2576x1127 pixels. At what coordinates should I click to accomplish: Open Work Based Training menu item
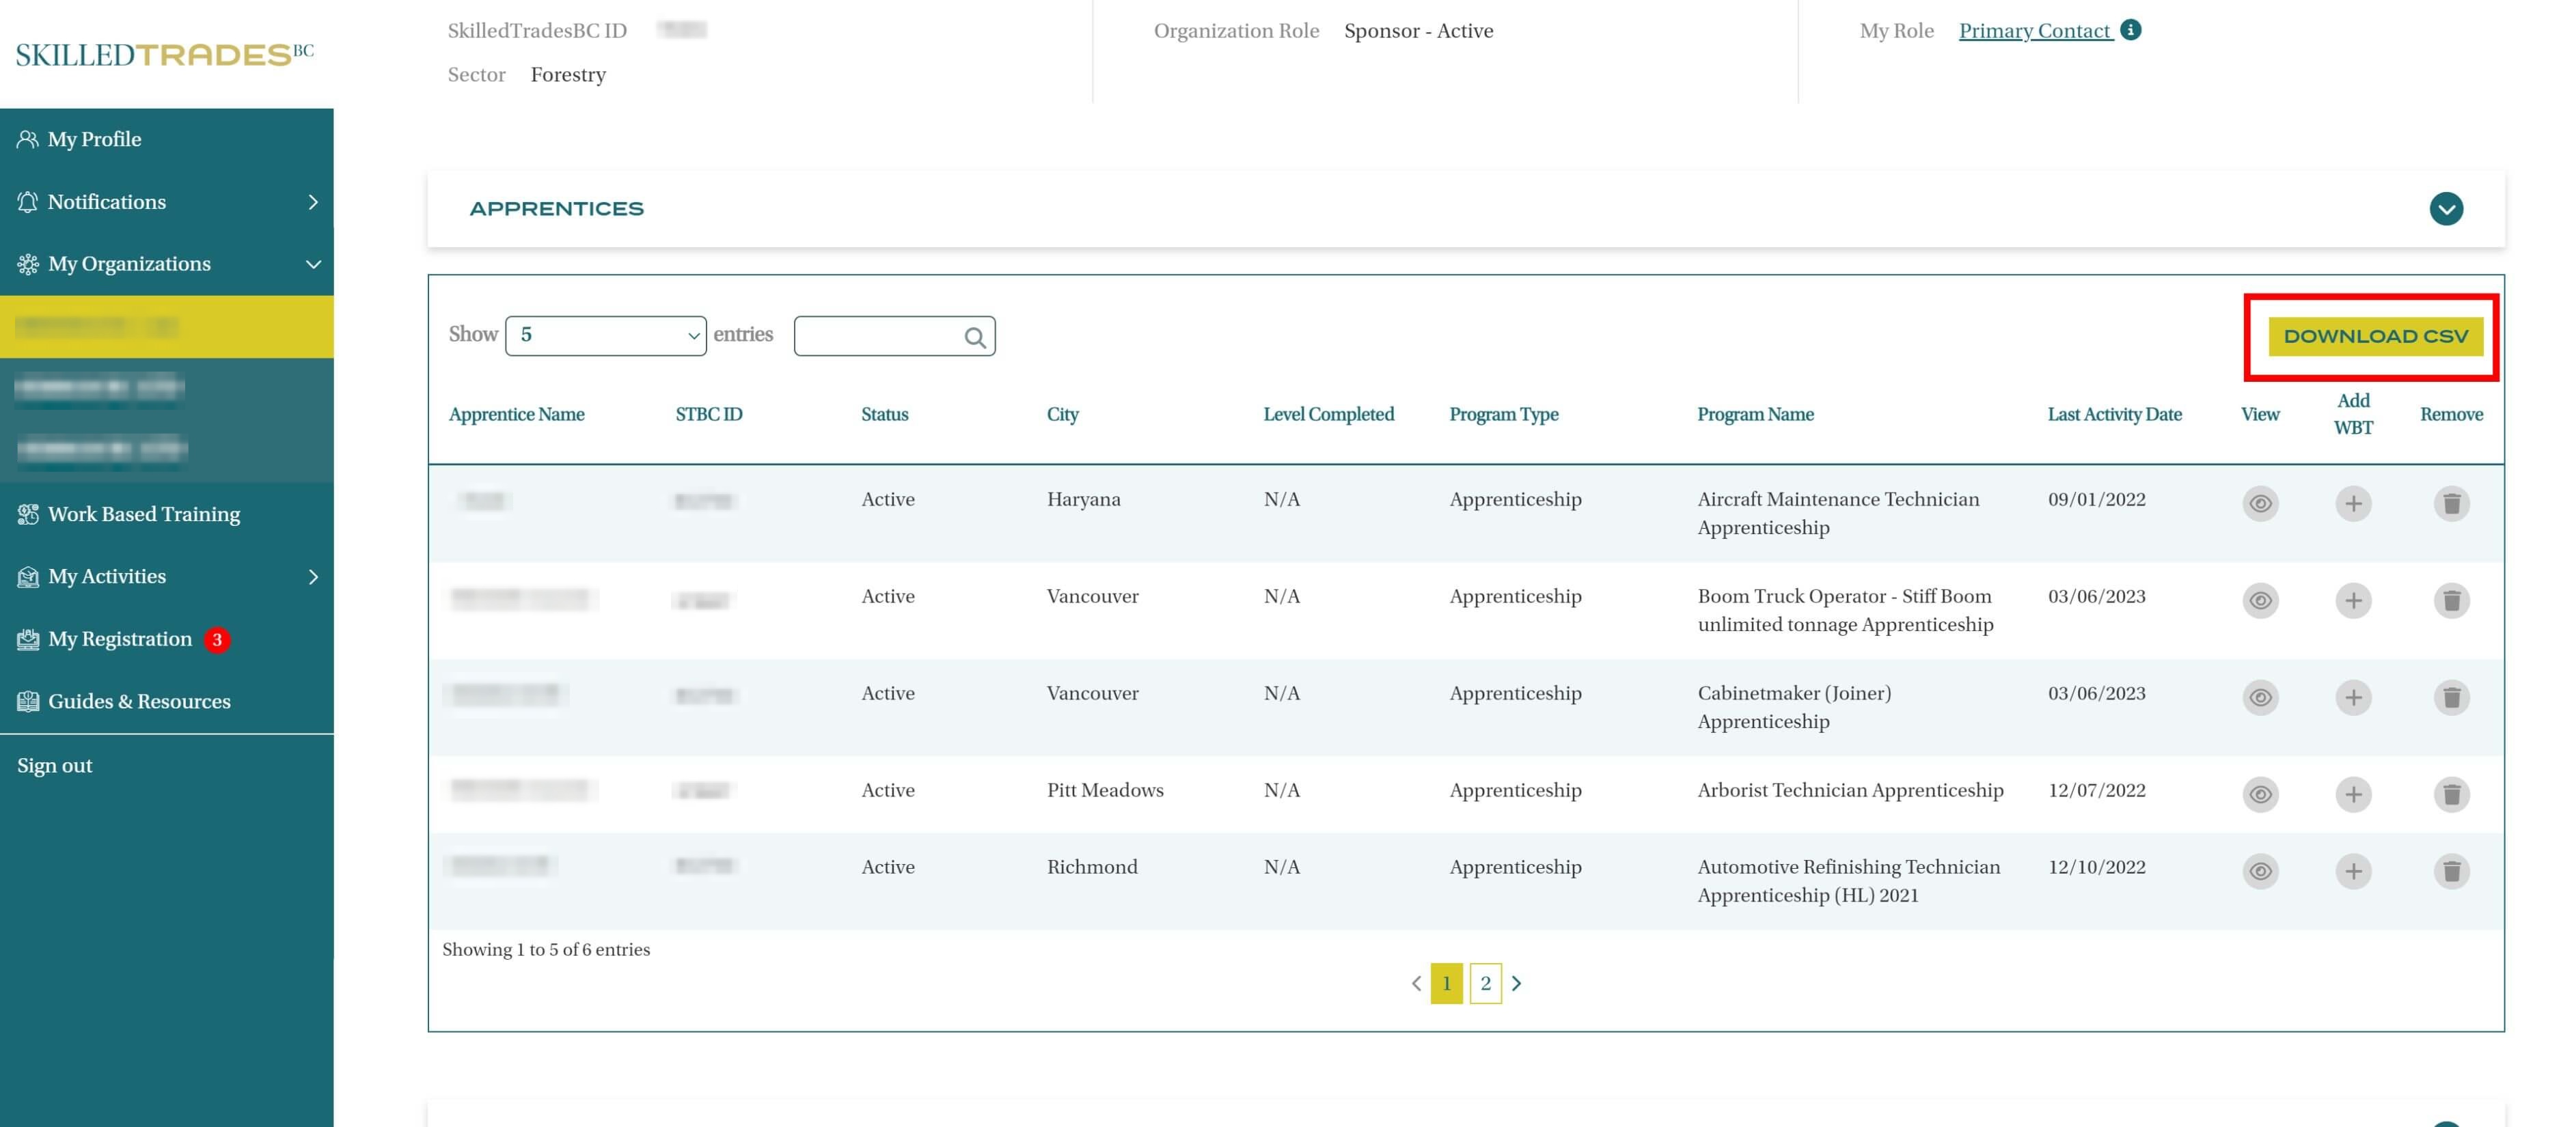coord(144,514)
